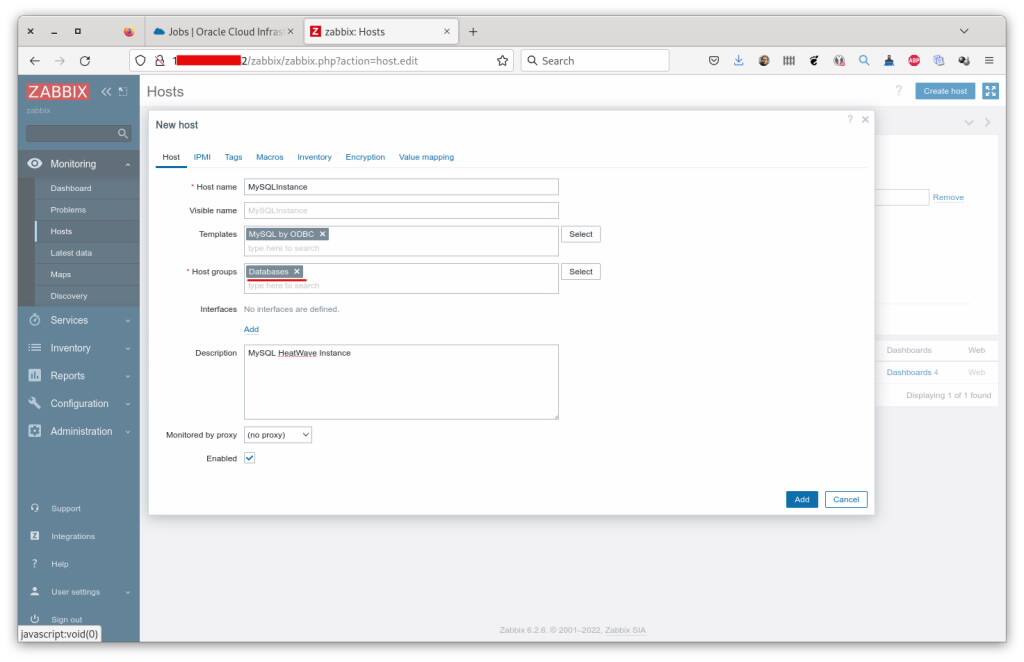Click the Visible name input field
Image resolution: width=1024 pixels, height=662 pixels.
(x=401, y=210)
